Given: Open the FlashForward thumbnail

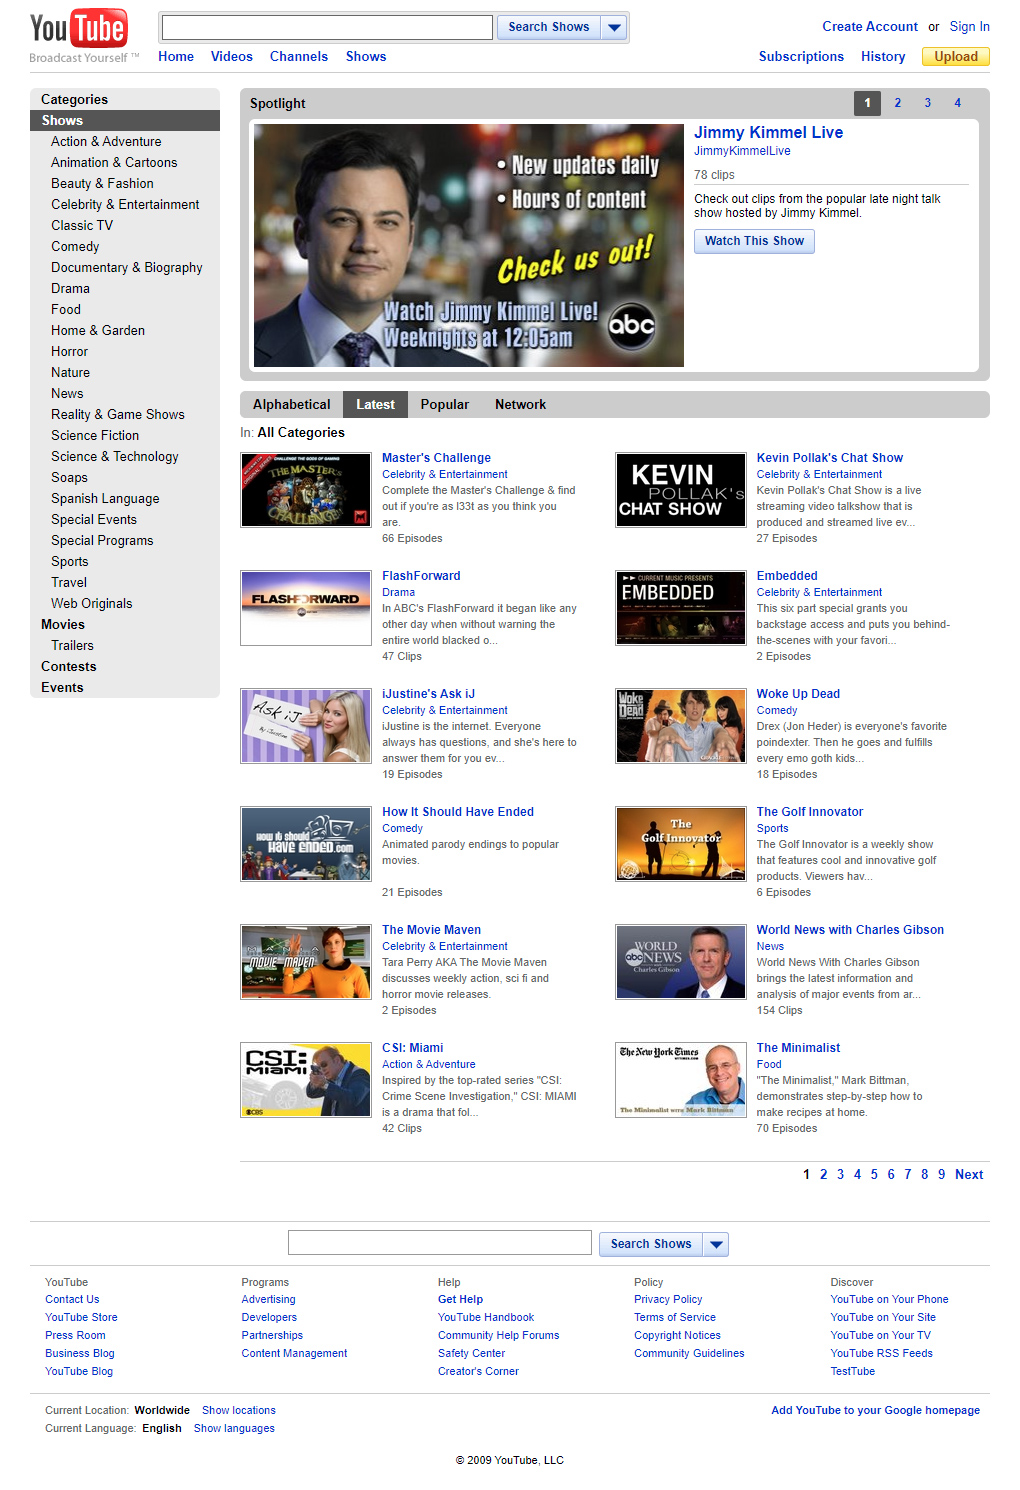Looking at the screenshot, I should click(306, 608).
